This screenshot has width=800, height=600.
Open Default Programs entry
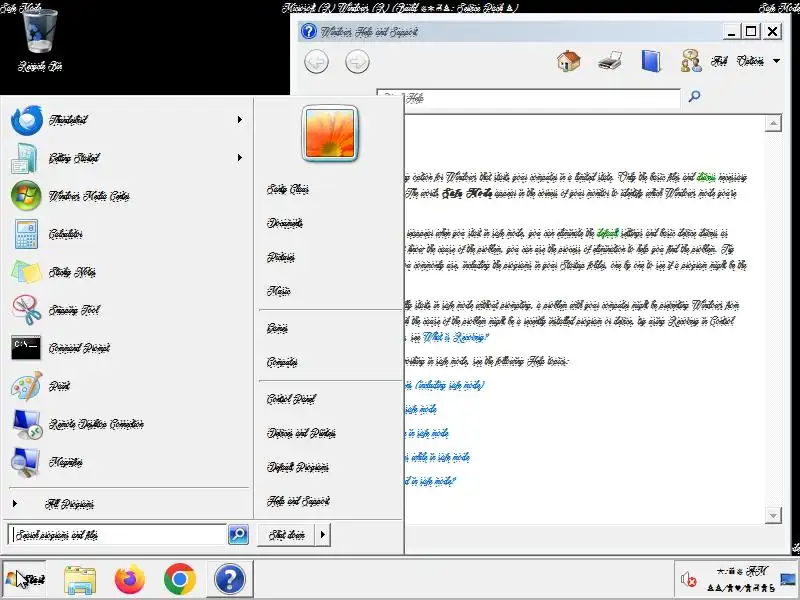pos(298,467)
